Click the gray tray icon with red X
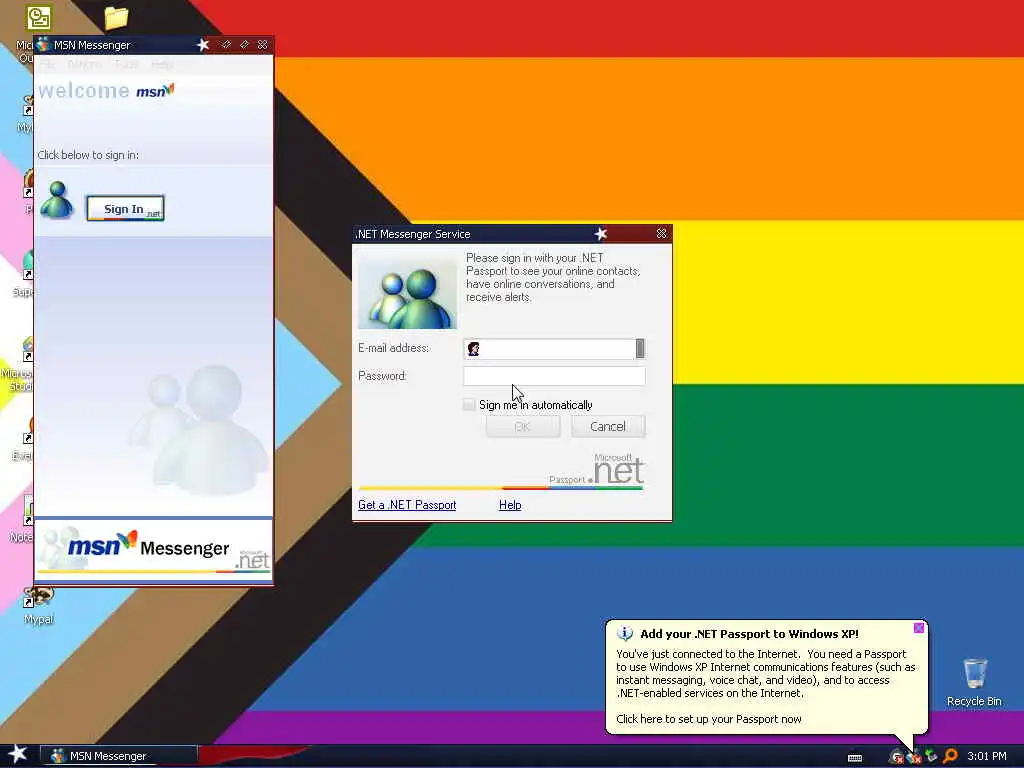1024x768 pixels. [x=897, y=757]
